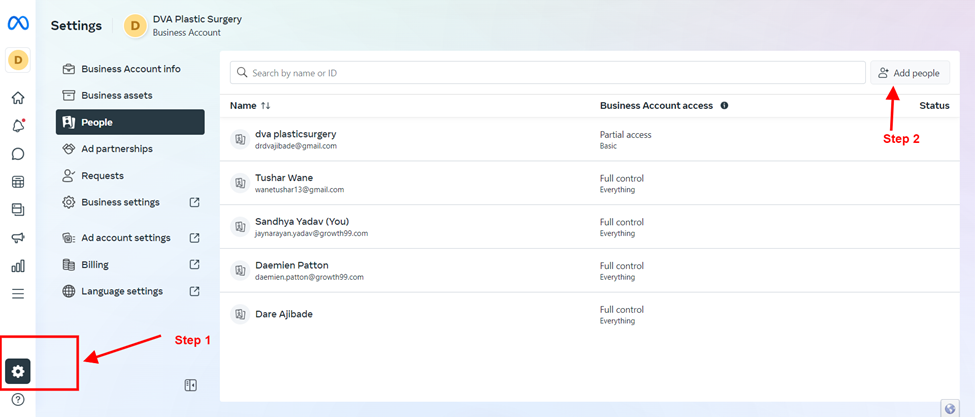Open the content planner grid icon
The image size is (975, 417).
pos(18,182)
